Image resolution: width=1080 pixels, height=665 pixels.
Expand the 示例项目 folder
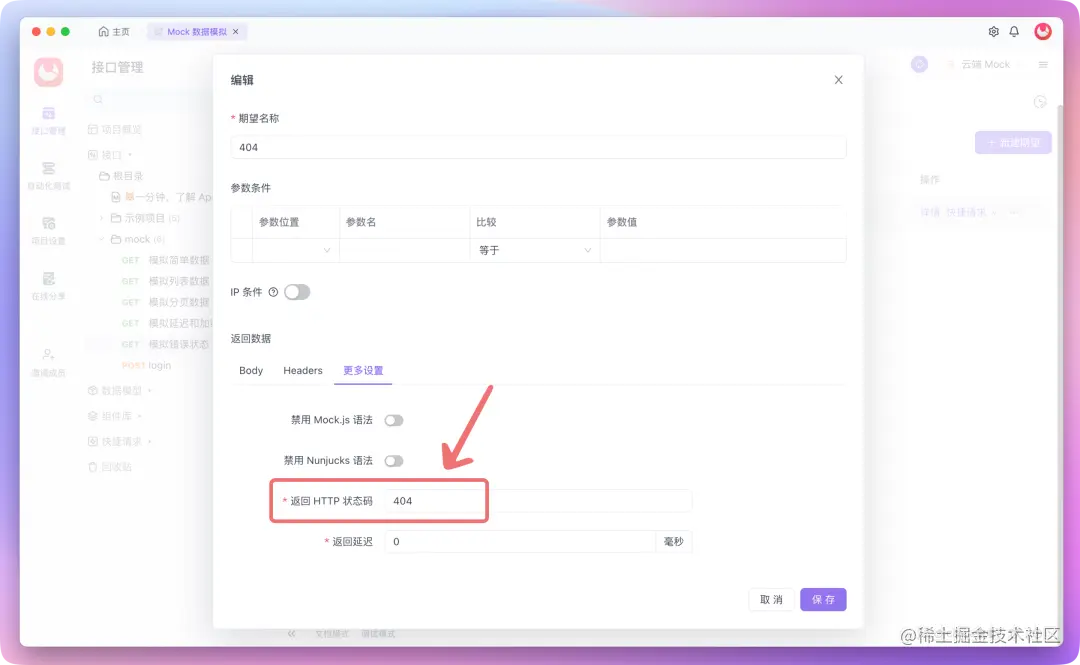pos(101,218)
